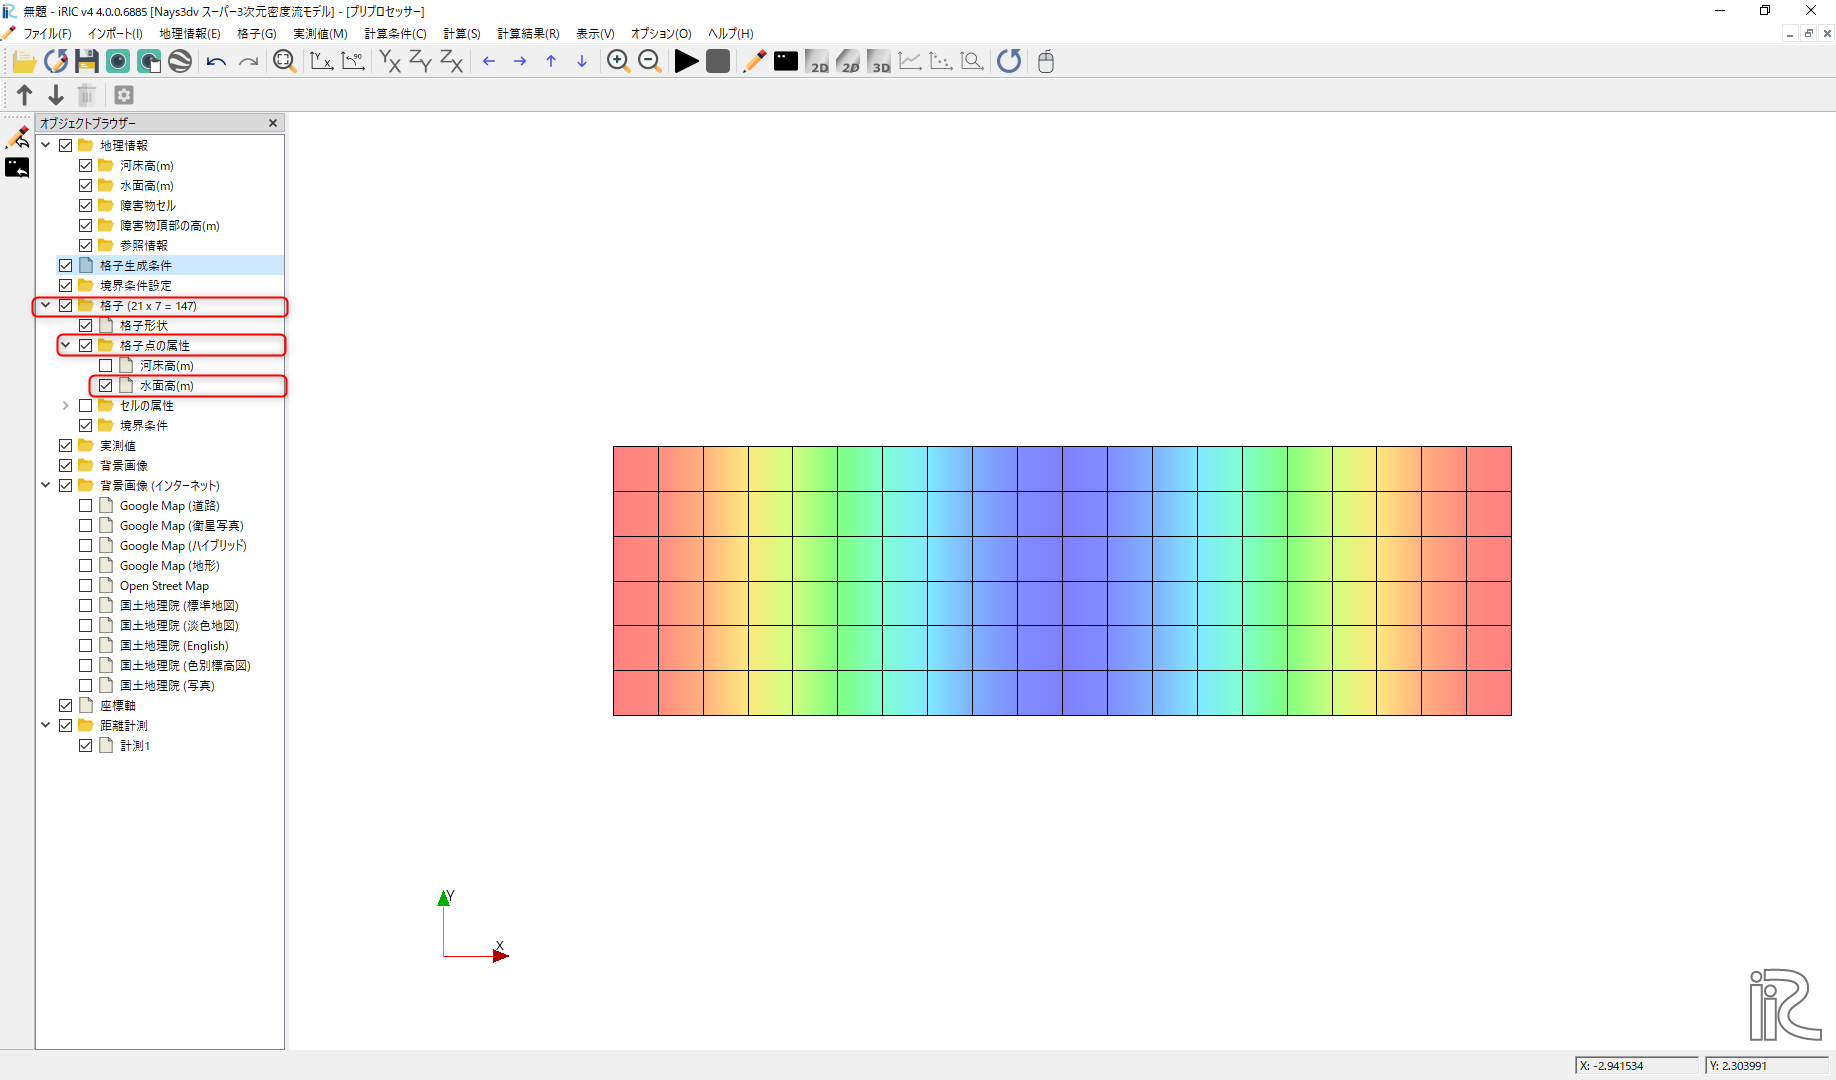Select the 格子生成条件 tree item

tap(136, 266)
